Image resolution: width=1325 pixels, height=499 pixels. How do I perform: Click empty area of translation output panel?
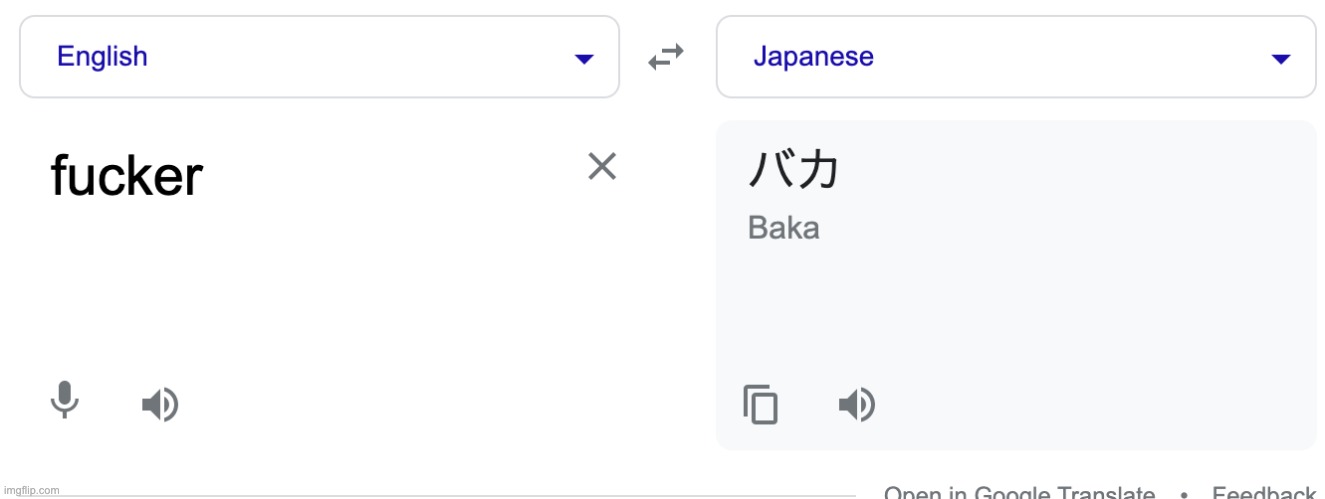pyautogui.click(x=1050, y=310)
